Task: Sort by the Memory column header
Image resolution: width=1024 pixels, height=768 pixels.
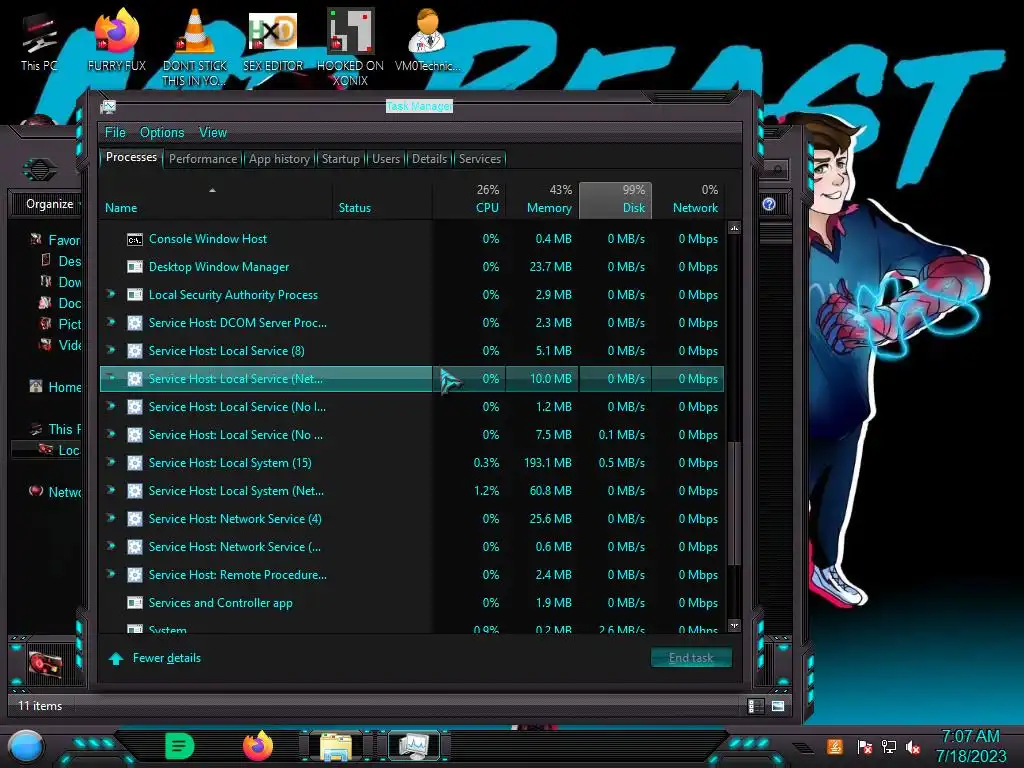Action: pos(542,200)
